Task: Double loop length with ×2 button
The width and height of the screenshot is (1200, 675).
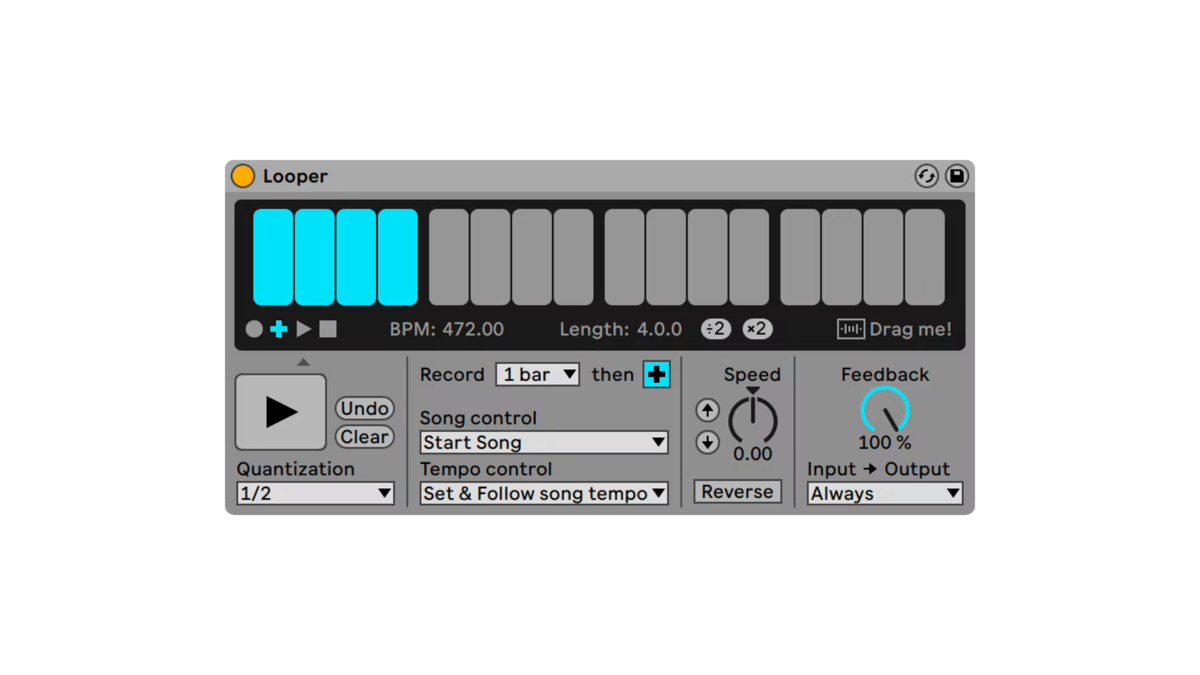Action: (757, 329)
